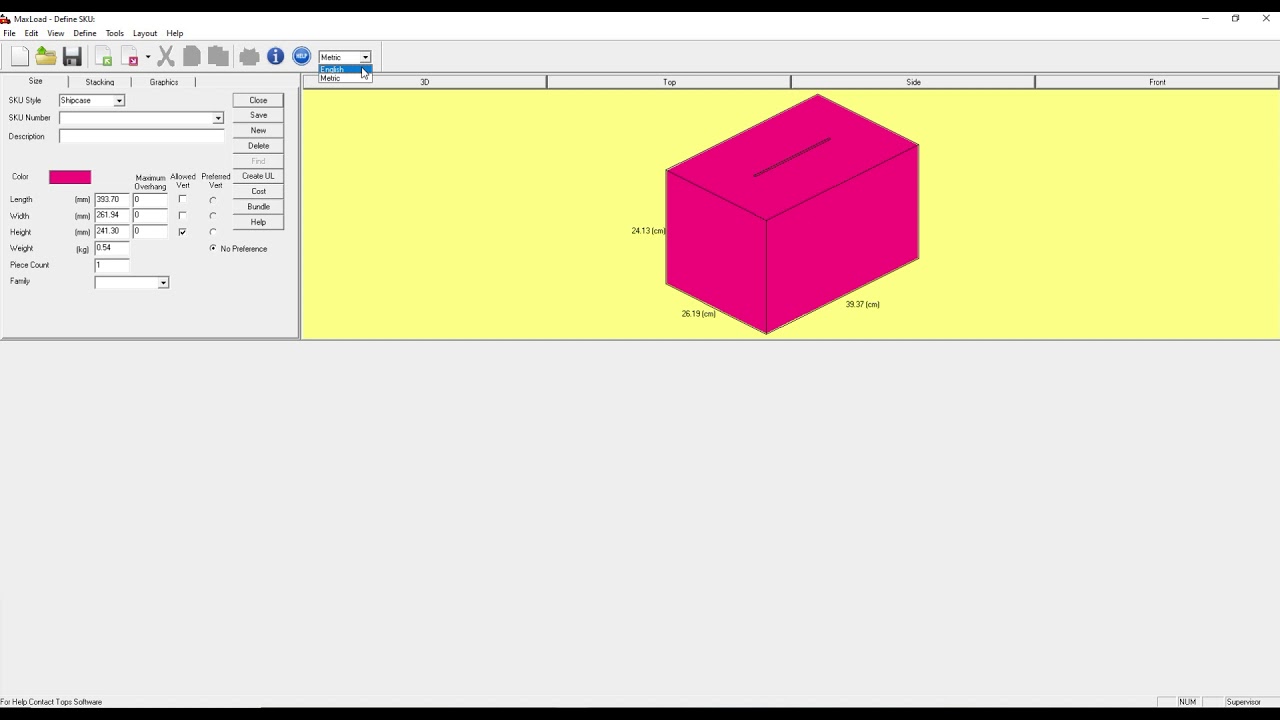Screen dimensions: 1280x720
Task: Click the Length value field 393.70
Action: 112,200
